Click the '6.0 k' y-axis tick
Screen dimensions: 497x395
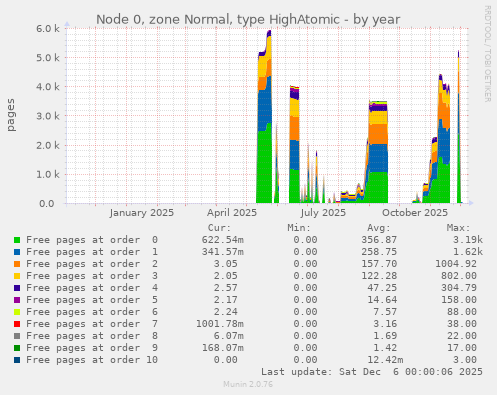click(48, 29)
